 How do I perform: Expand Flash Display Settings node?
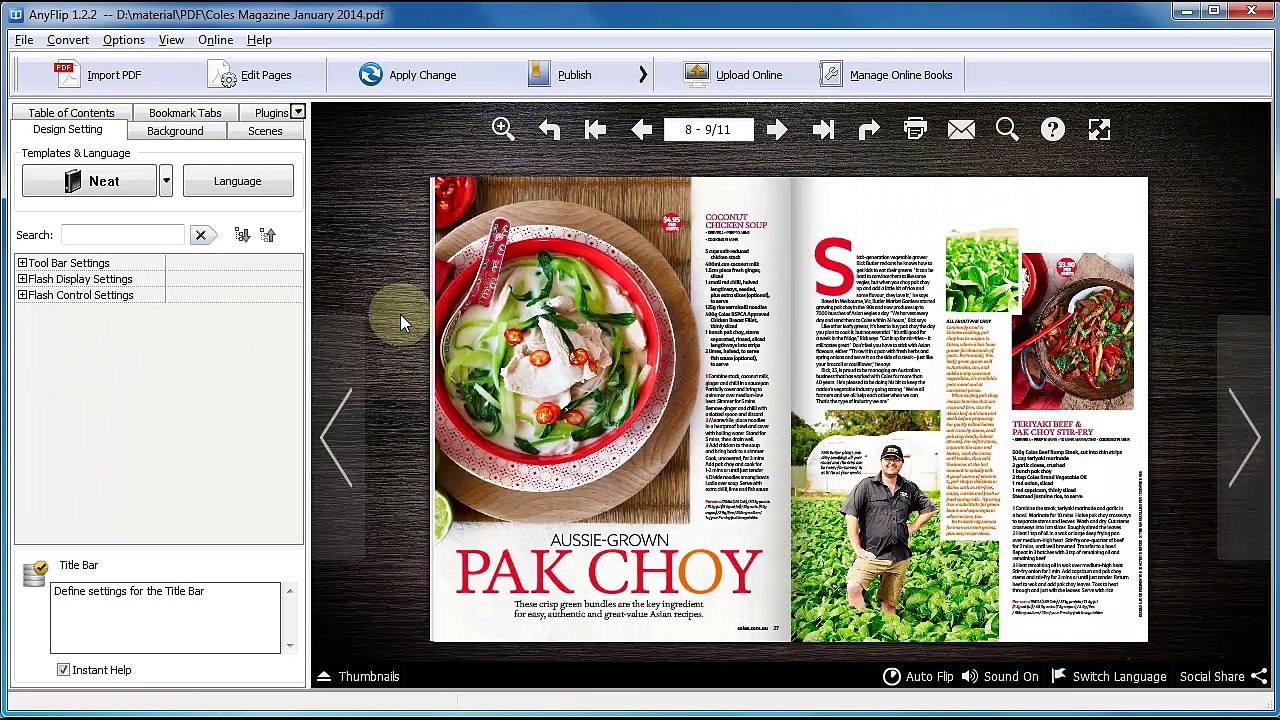click(22, 279)
